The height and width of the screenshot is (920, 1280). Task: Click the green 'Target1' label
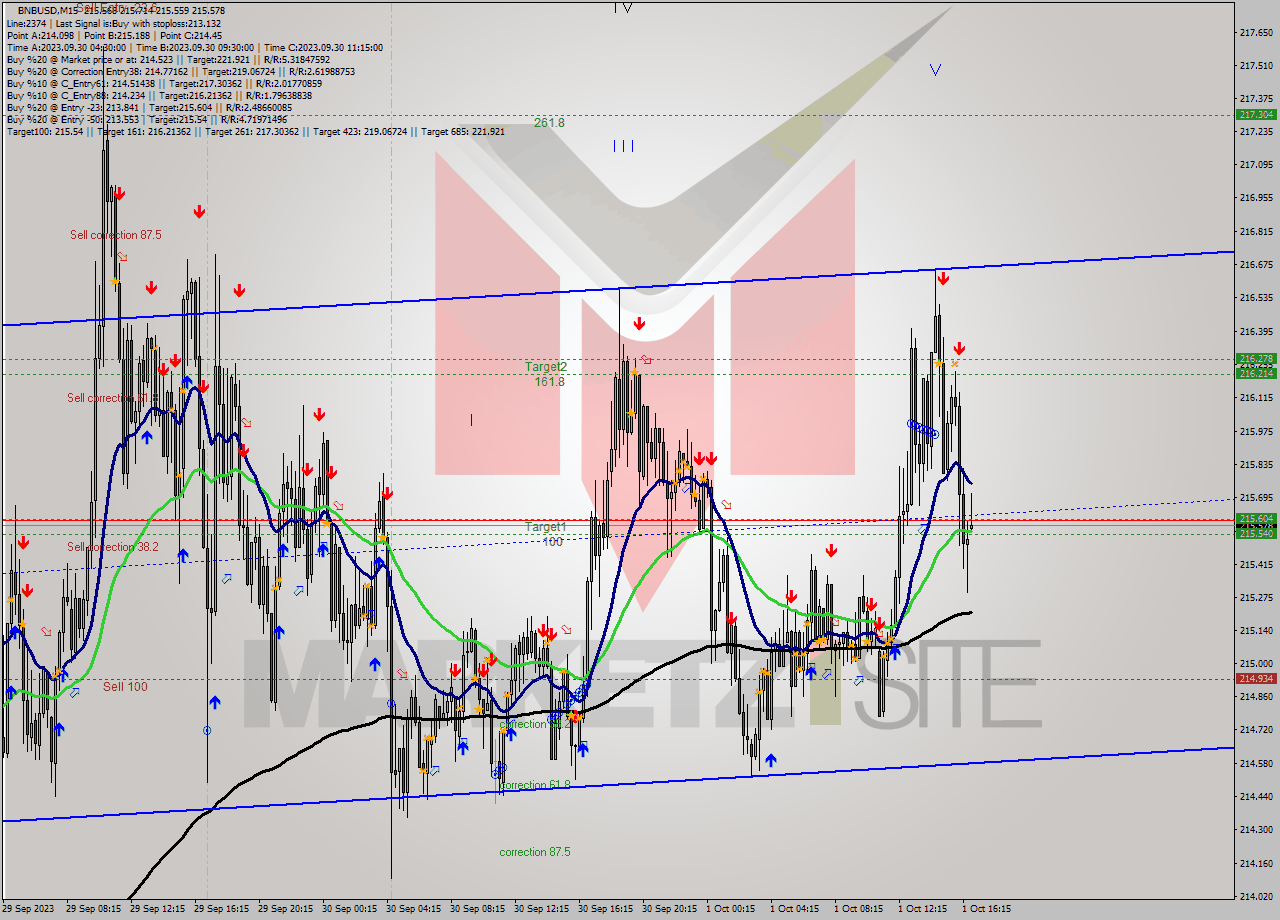click(546, 527)
